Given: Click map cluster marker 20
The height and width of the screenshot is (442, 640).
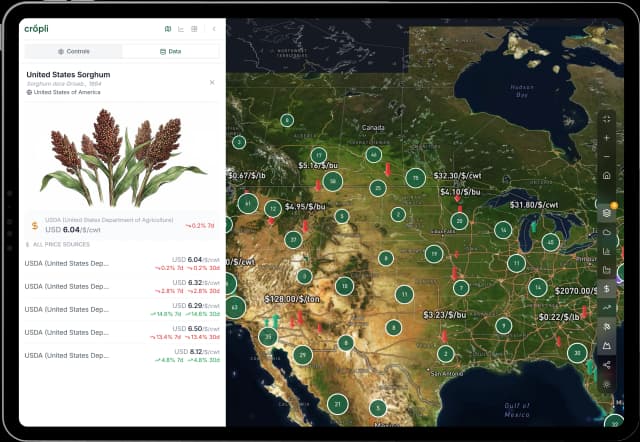Looking at the screenshot, I should point(460,221).
